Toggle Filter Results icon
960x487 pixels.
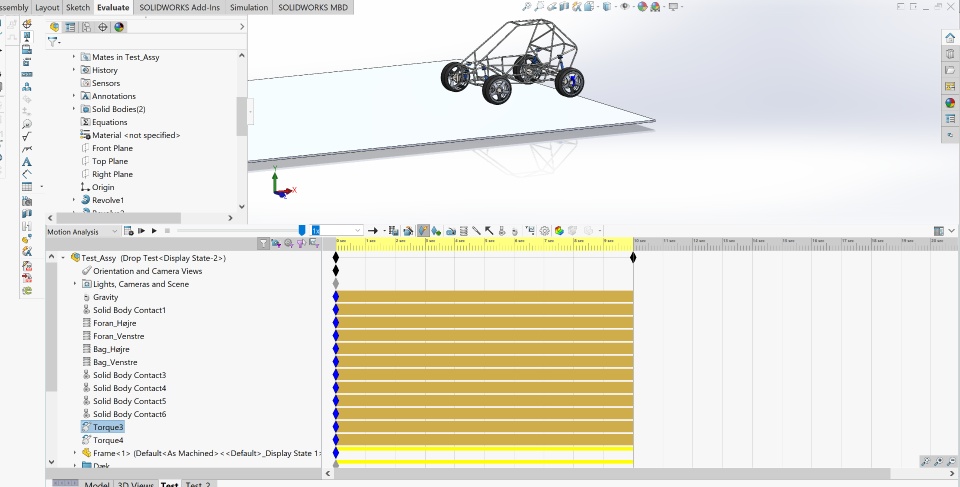click(314, 243)
